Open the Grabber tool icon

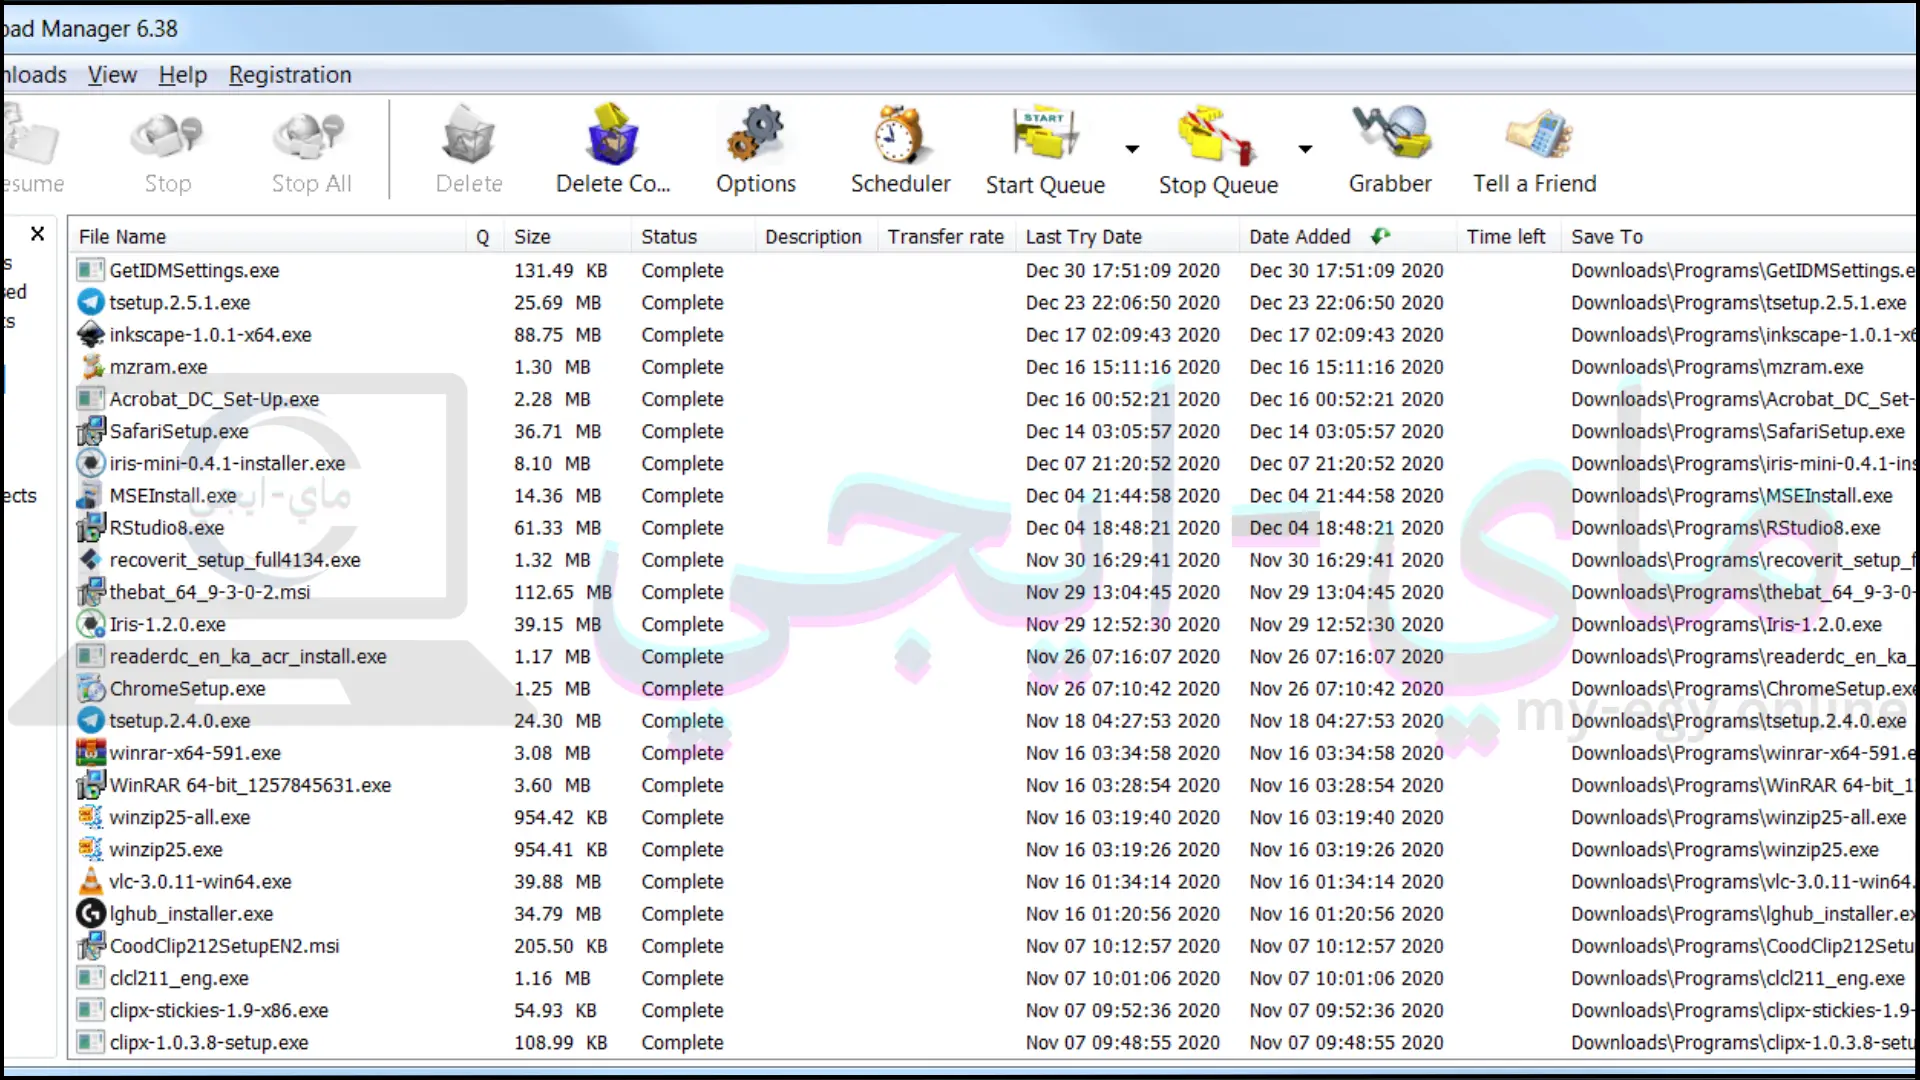tap(1390, 133)
